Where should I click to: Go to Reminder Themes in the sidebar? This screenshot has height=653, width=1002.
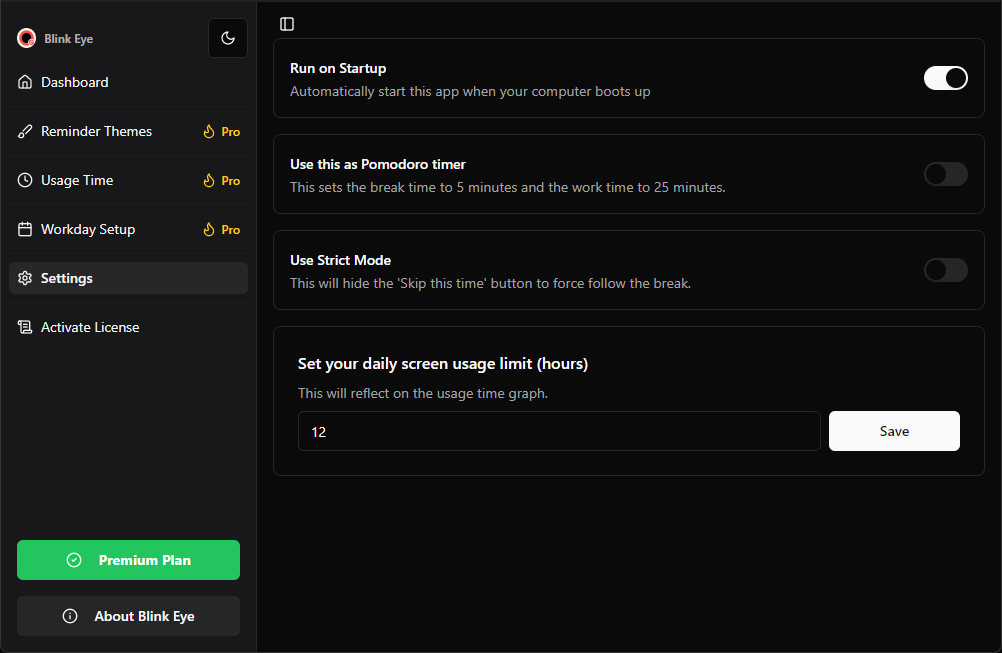point(97,131)
